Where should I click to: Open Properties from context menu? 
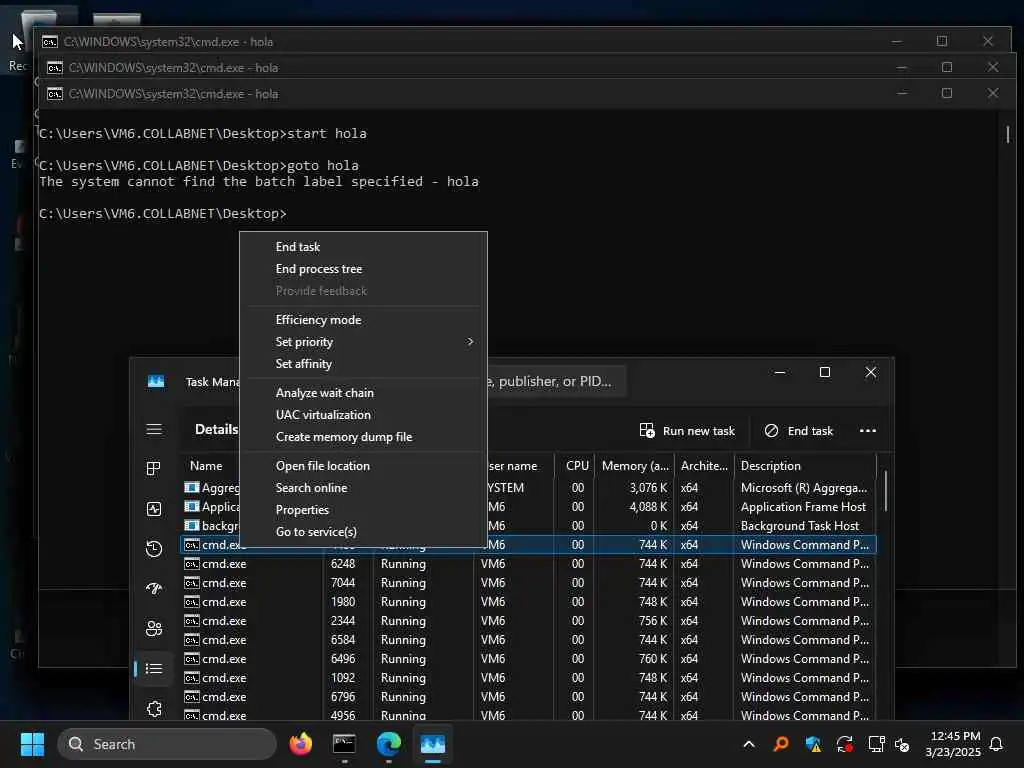302,510
